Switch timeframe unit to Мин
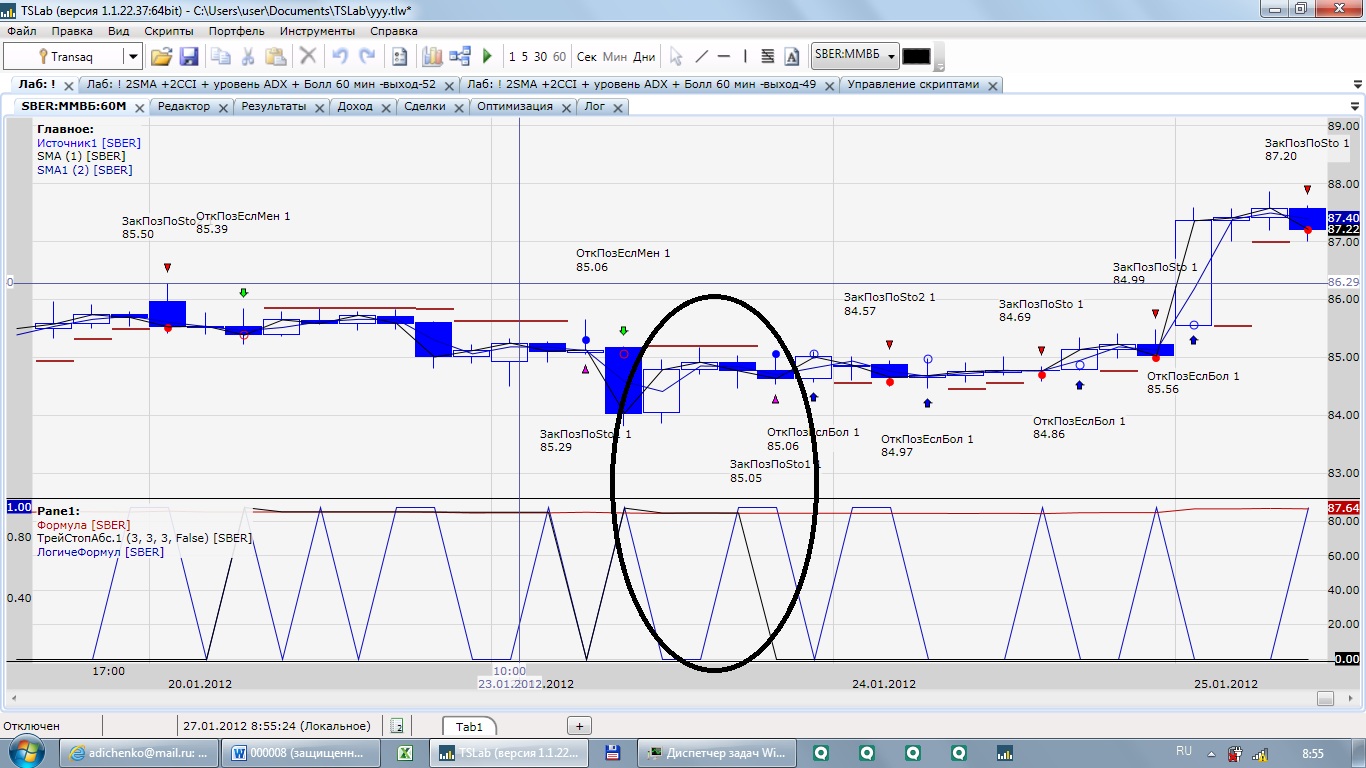The height and width of the screenshot is (768, 1366). [615, 57]
